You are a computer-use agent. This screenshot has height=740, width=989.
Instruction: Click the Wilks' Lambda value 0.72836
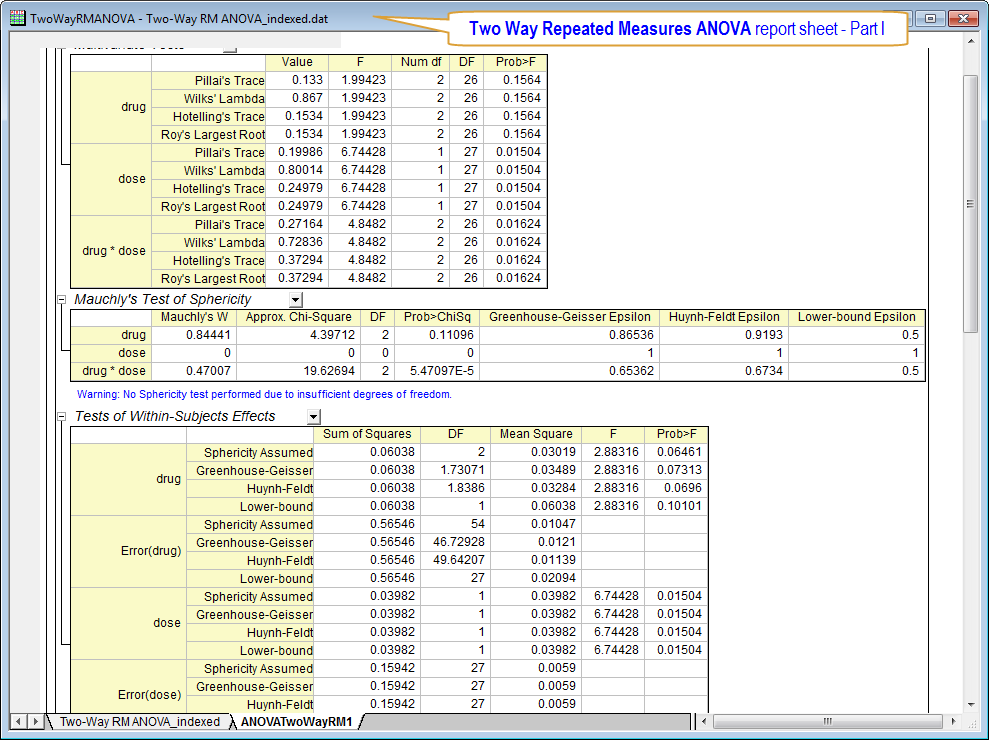(300, 242)
